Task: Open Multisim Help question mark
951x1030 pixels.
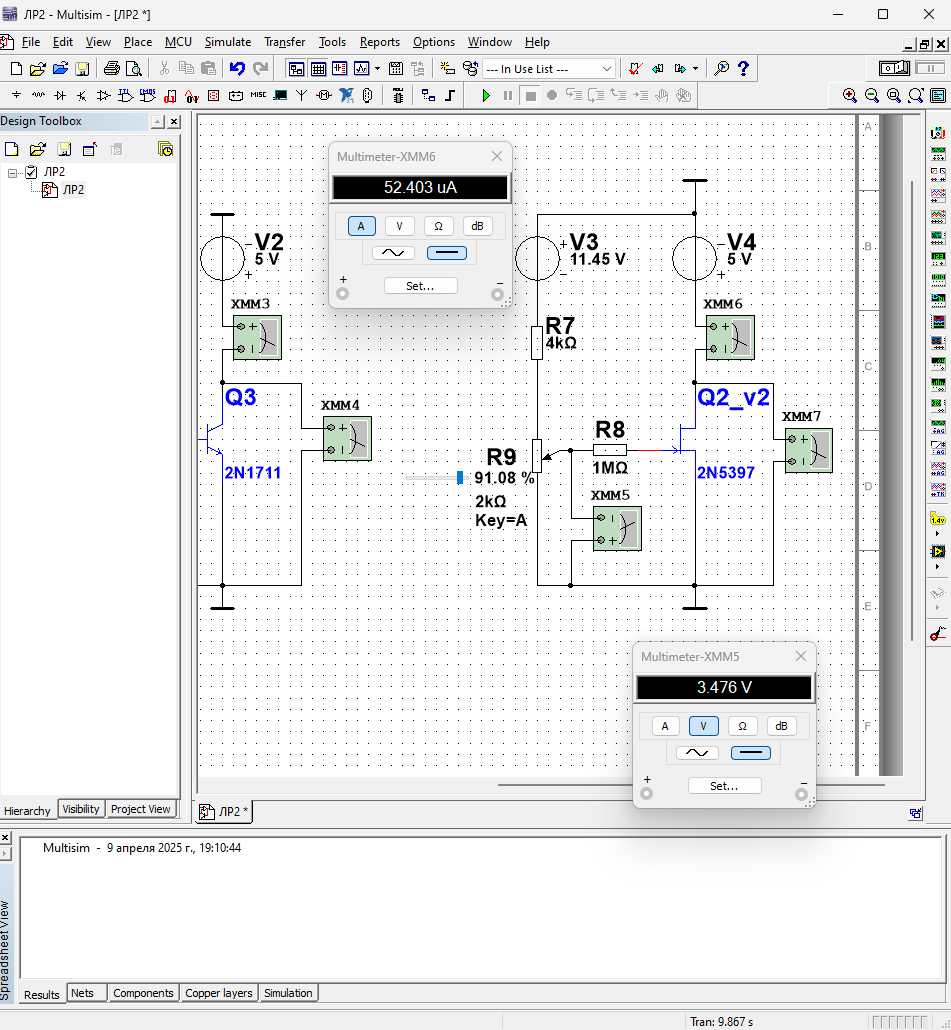Action: click(x=743, y=68)
